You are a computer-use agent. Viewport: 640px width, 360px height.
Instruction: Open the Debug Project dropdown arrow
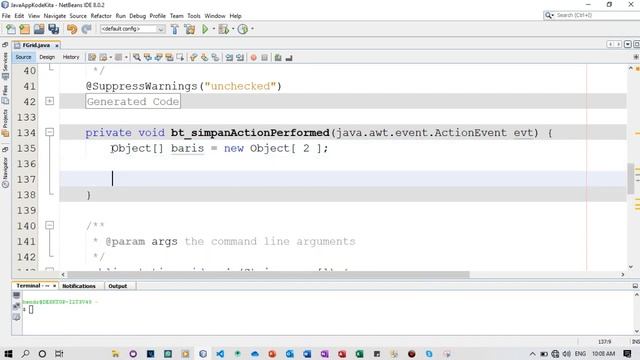coord(233,29)
